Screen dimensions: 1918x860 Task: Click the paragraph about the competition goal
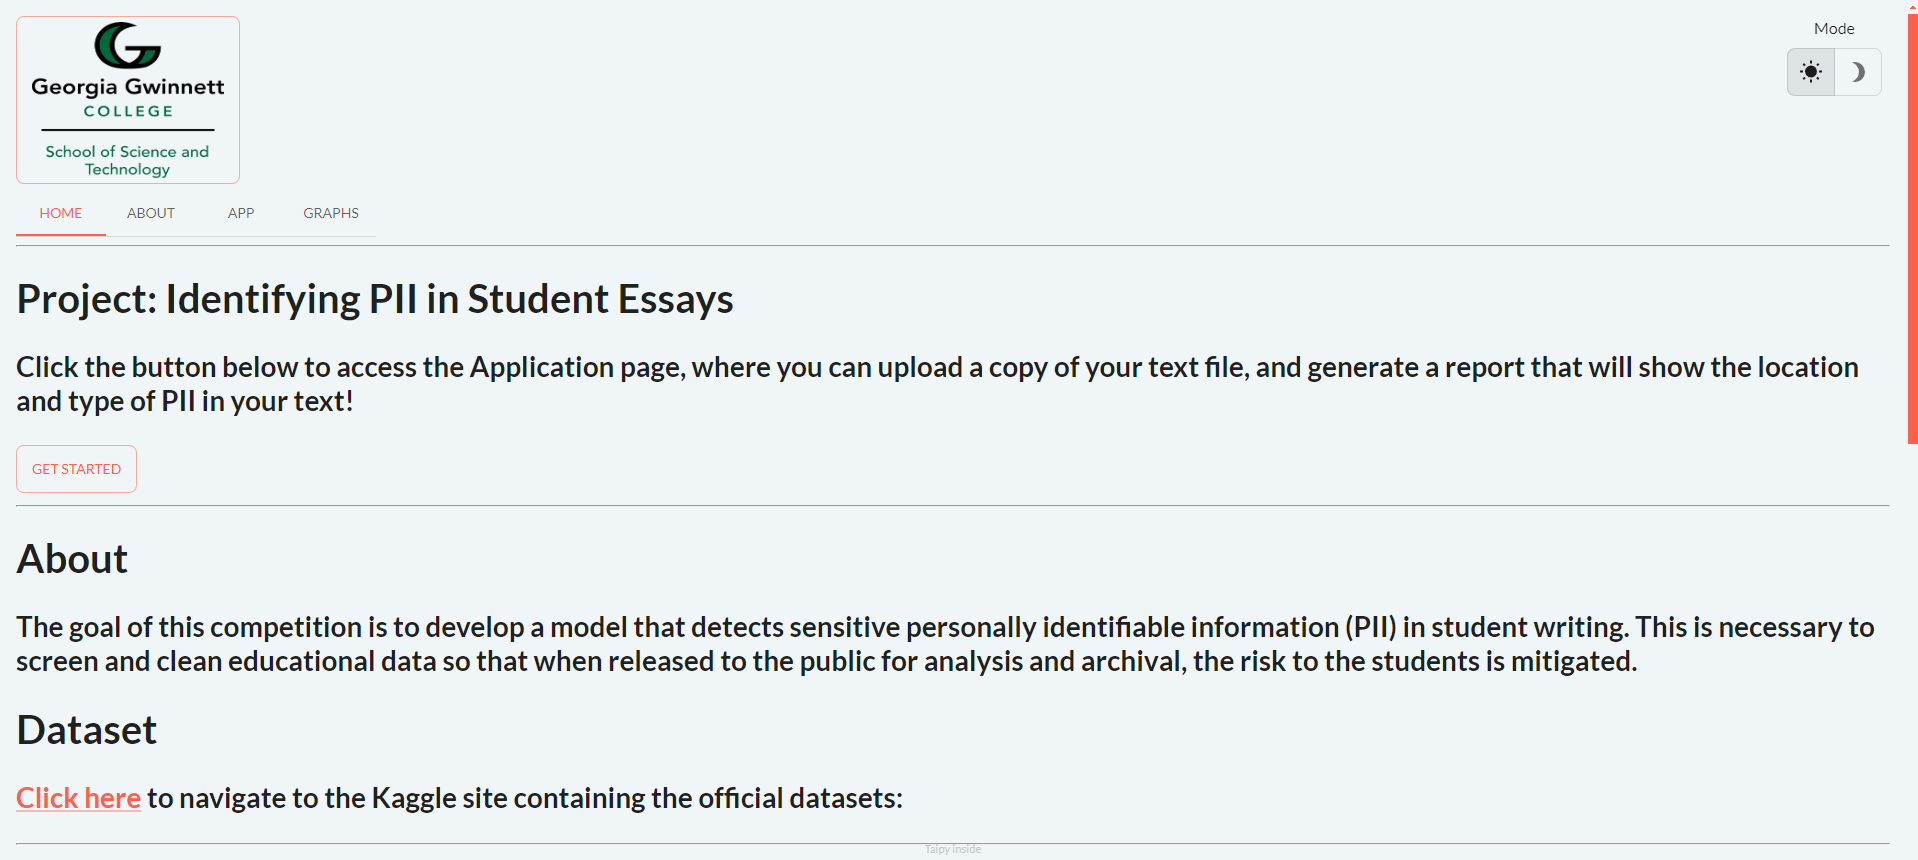(x=945, y=644)
